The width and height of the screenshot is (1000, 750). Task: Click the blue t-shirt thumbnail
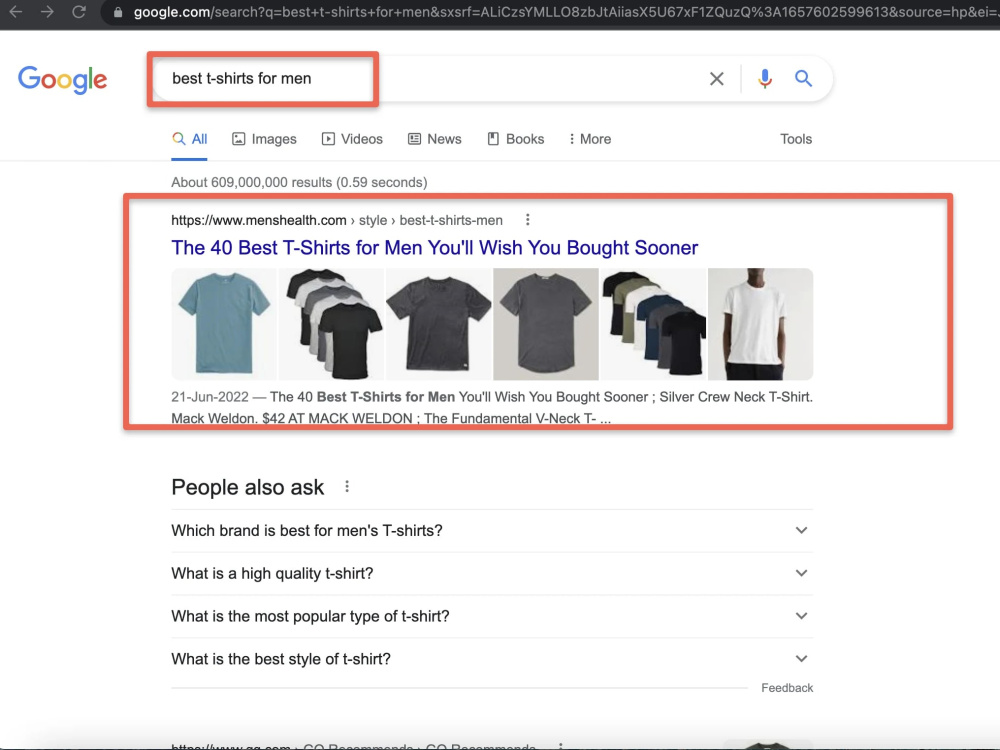pos(224,324)
